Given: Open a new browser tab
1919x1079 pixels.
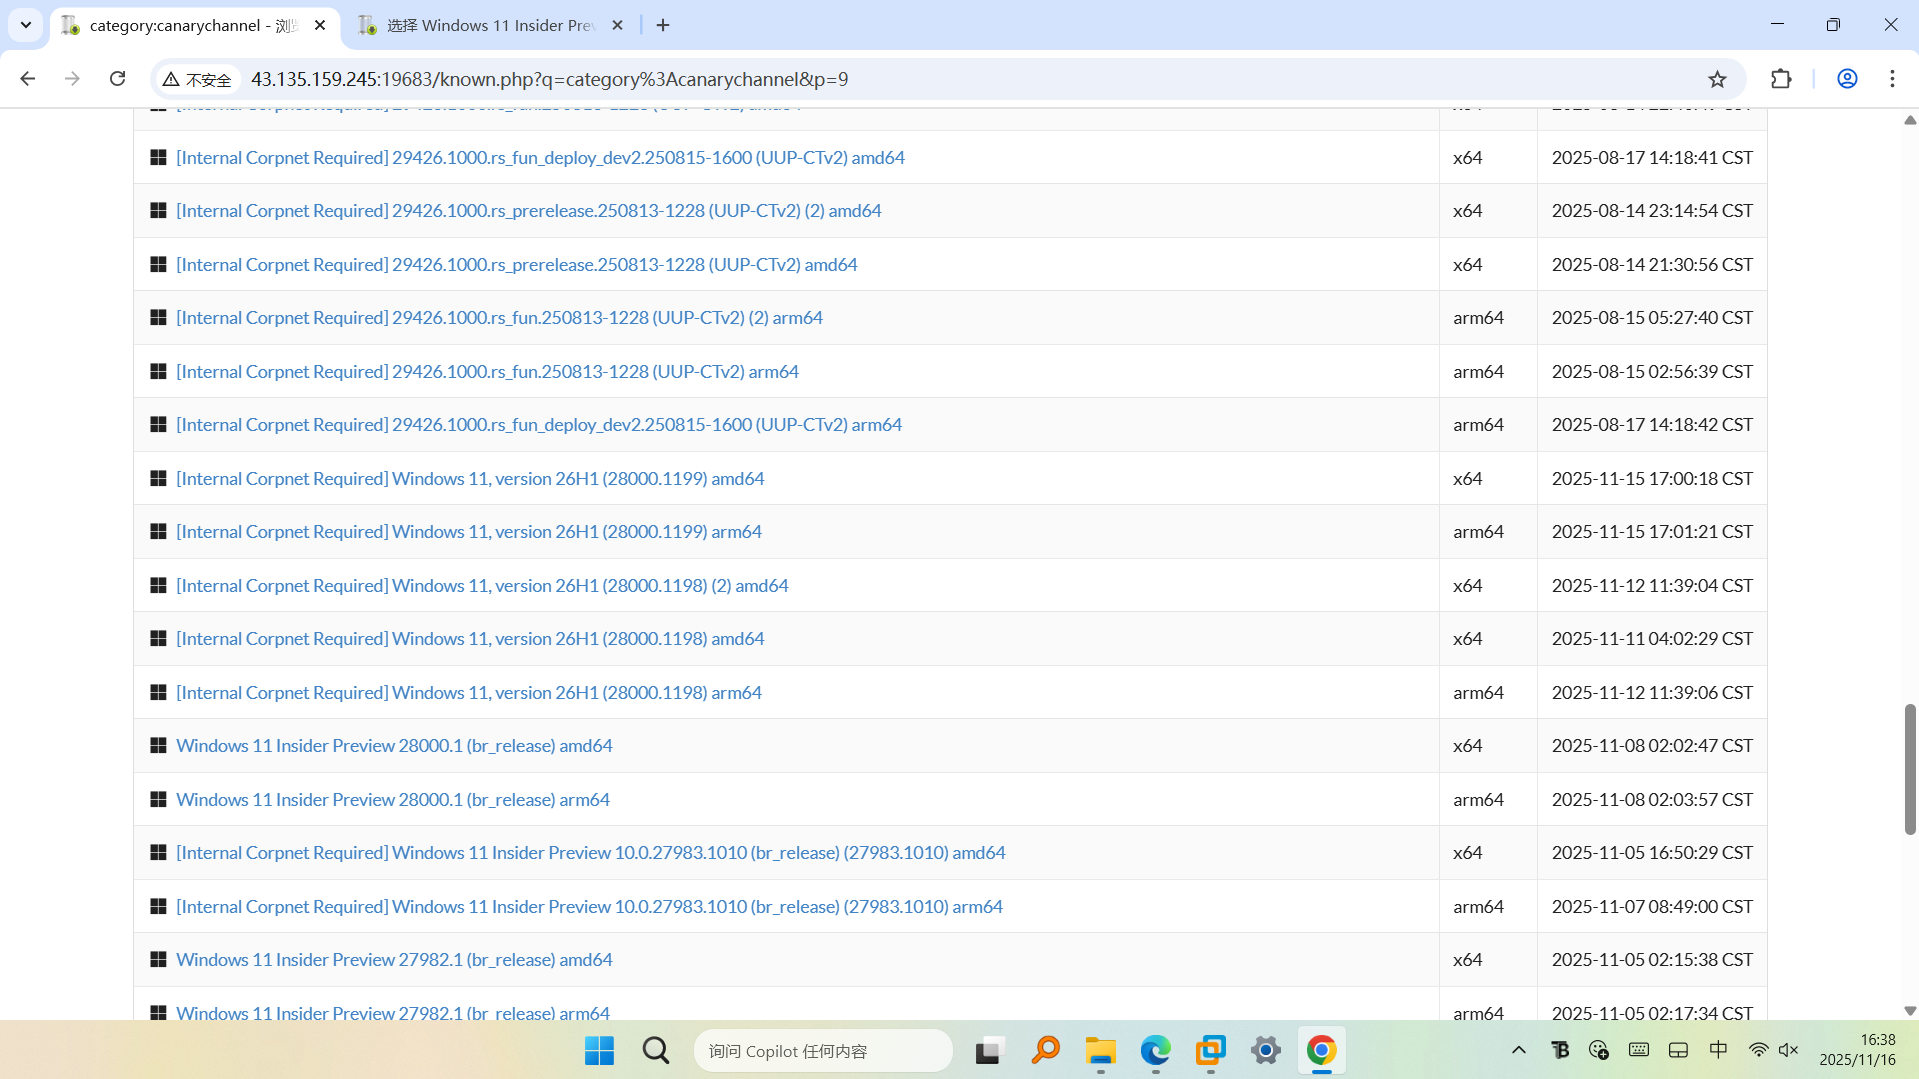Looking at the screenshot, I should (663, 25).
